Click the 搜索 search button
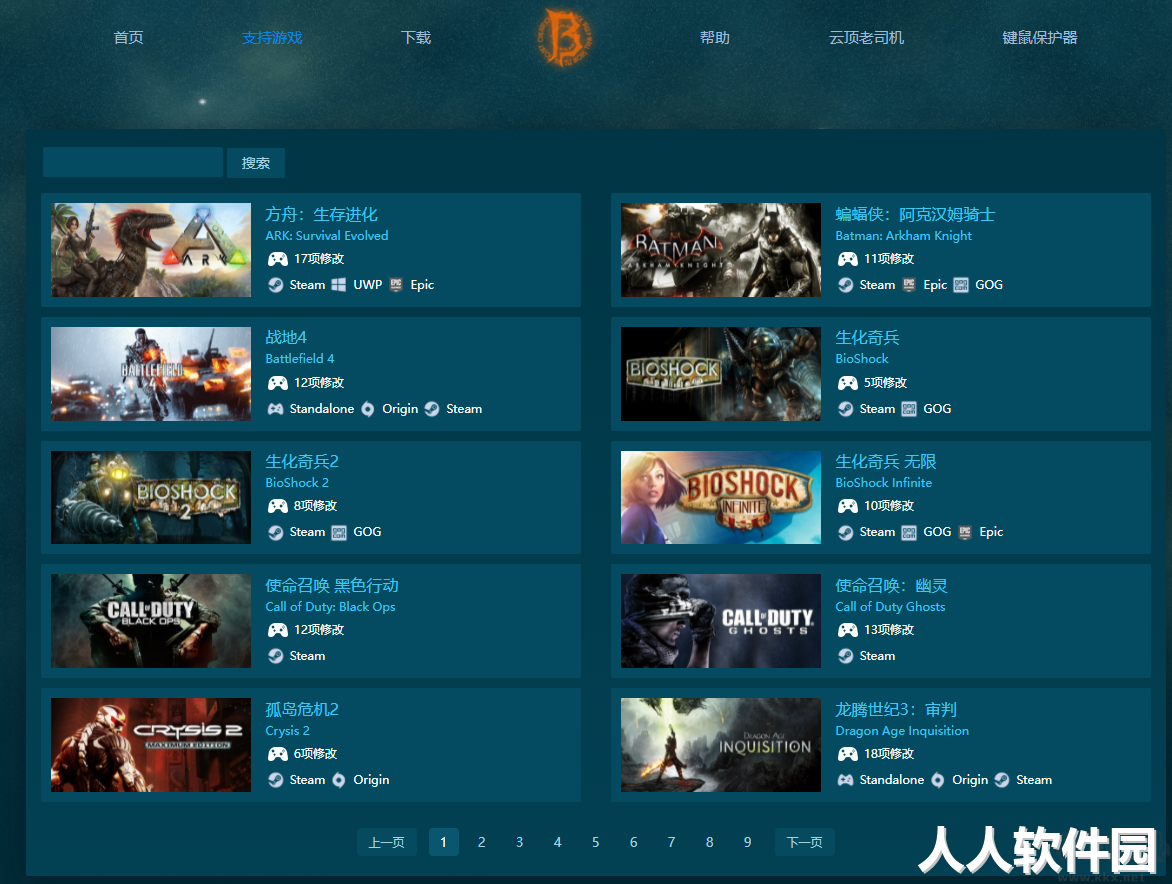Screen dimensions: 1172x884 pyautogui.click(x=256, y=163)
